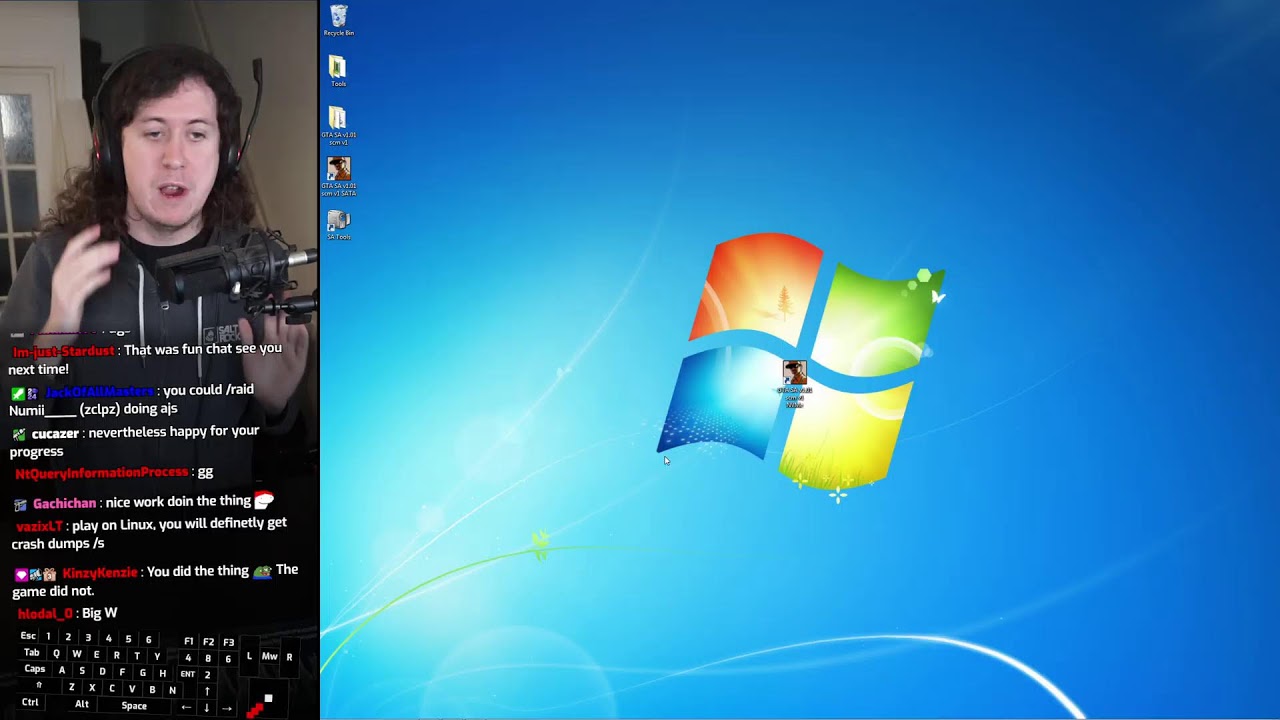Screen dimensions: 1280x720
Task: Click the N key on the keyboard overlay
Action: (x=172, y=690)
